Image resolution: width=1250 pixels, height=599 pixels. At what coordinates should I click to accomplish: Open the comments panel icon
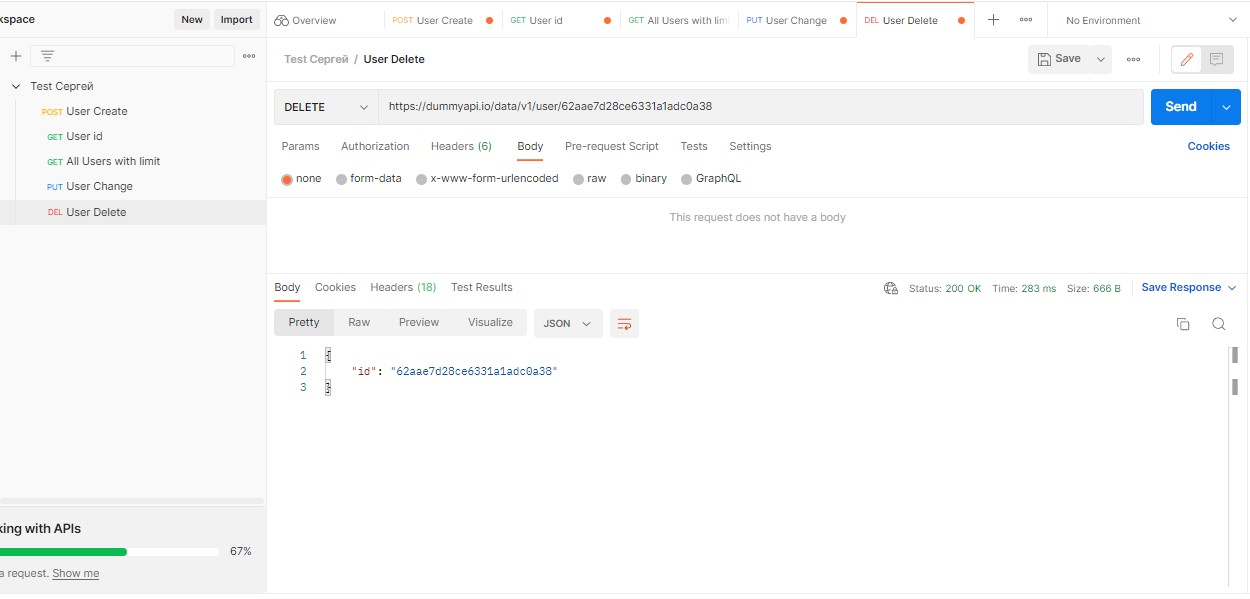(x=1216, y=58)
